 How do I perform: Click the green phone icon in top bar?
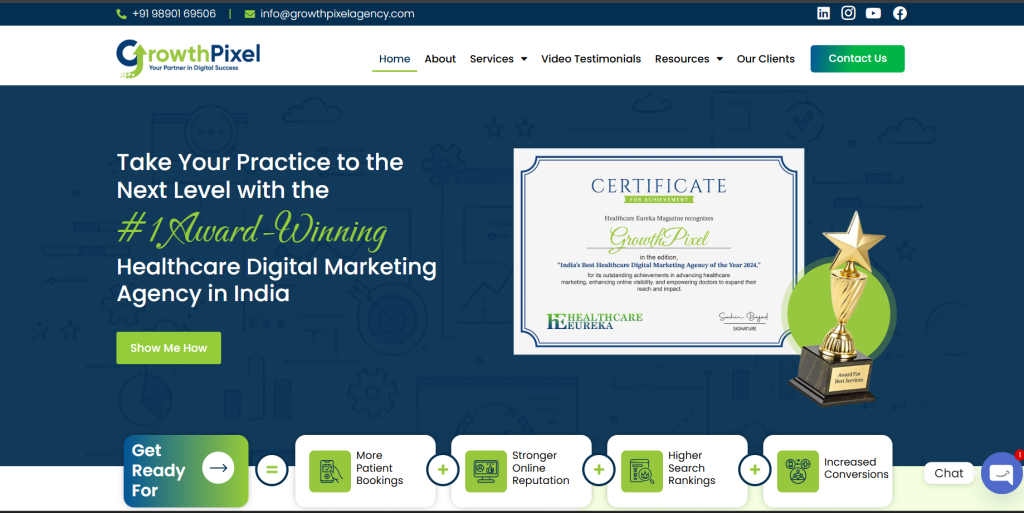click(x=121, y=14)
